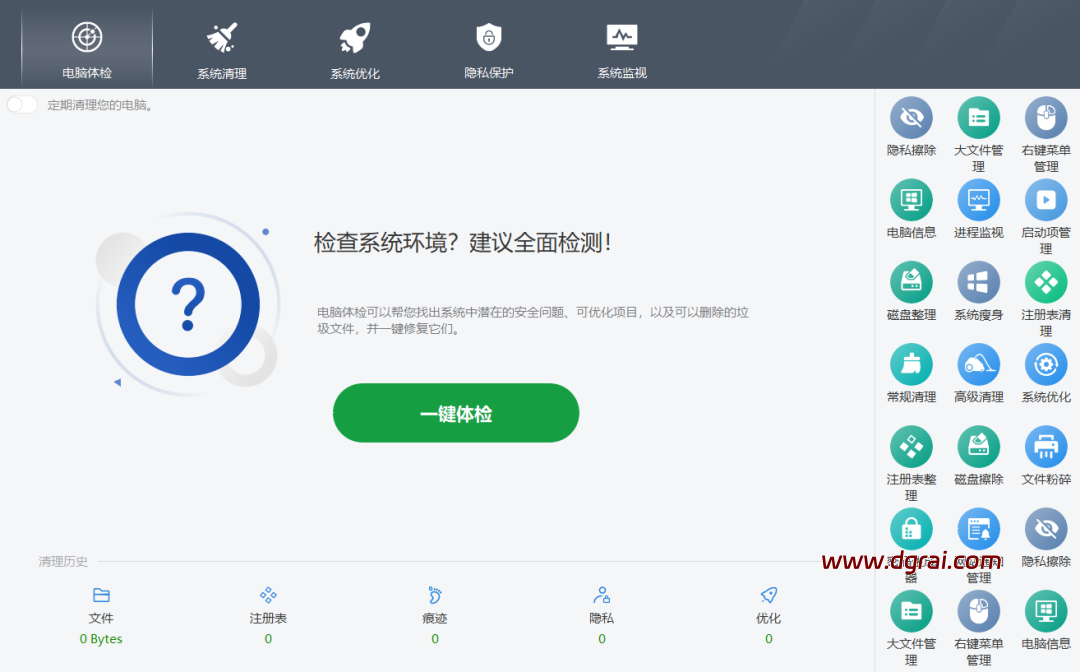The image size is (1080, 672).
Task: Click the 痕迹 footprint icon in 清理历史
Action: click(x=434, y=595)
